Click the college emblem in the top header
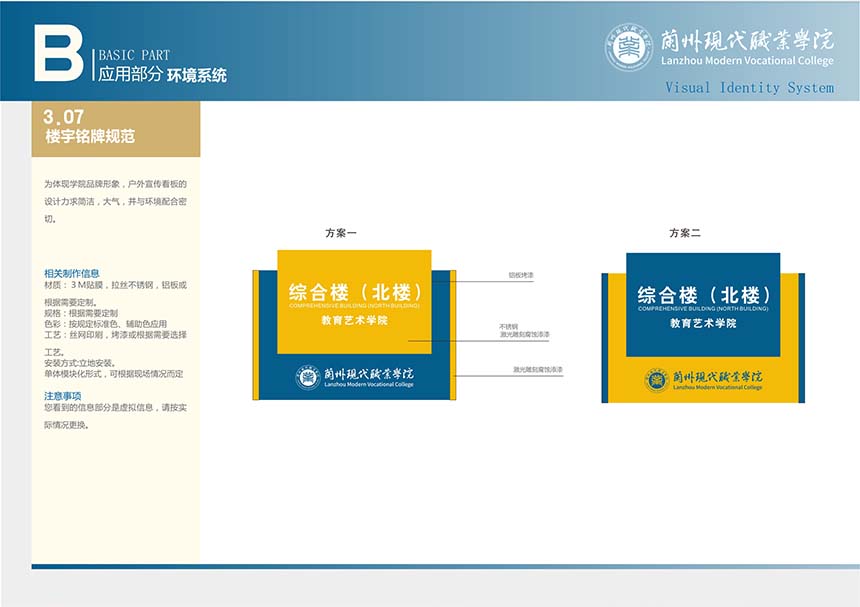860x607 pixels. click(629, 47)
